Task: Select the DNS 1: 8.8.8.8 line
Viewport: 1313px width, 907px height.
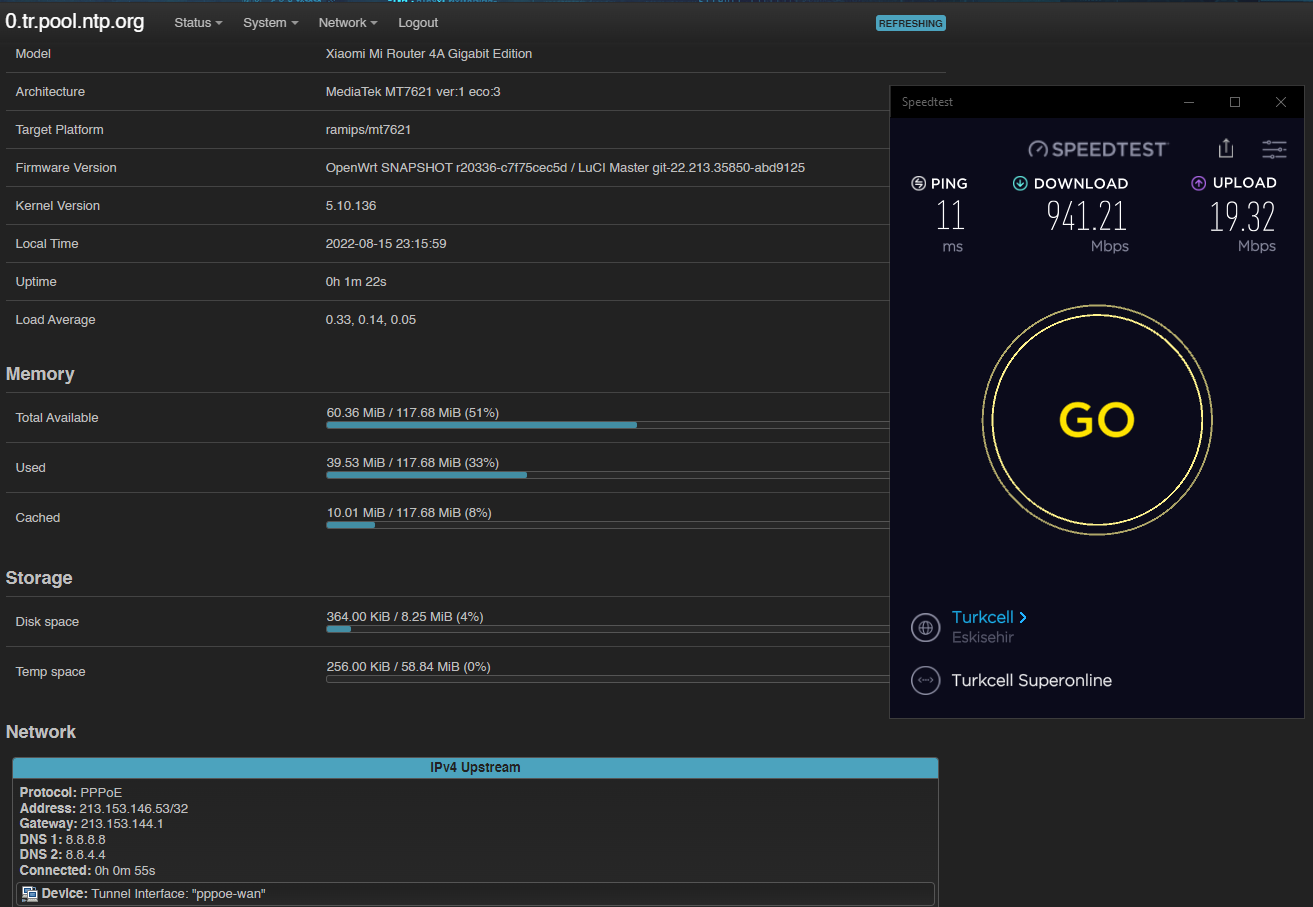Action: pos(63,839)
